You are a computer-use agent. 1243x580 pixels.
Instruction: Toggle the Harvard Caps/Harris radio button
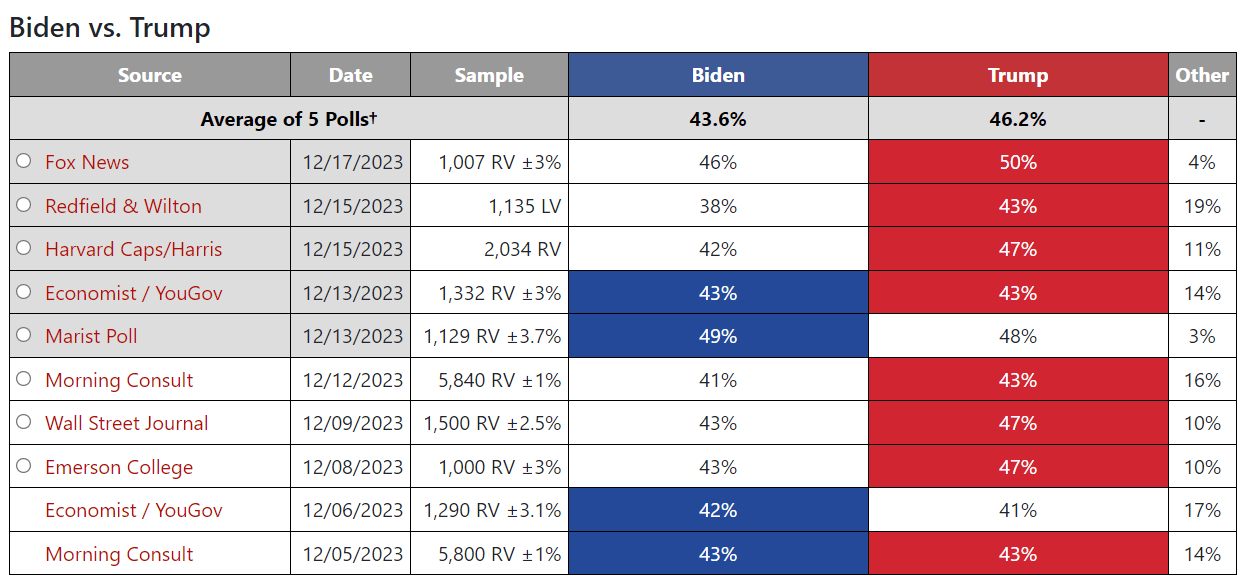[24, 248]
